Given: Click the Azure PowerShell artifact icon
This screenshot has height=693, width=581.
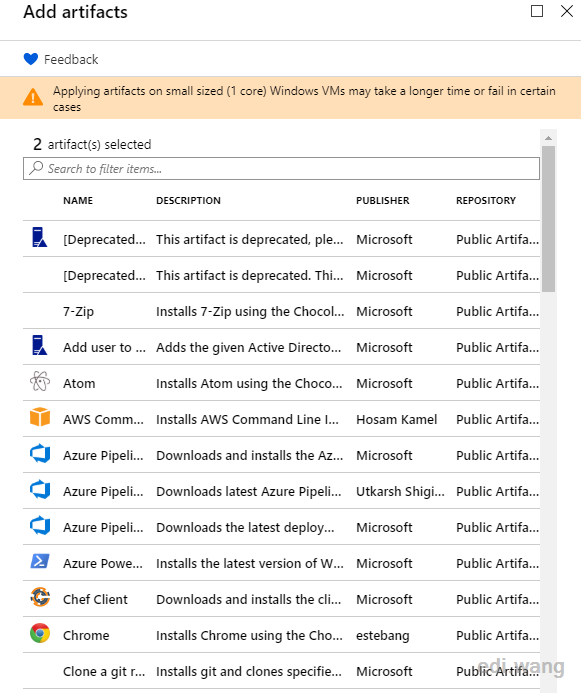Looking at the screenshot, I should tap(40, 562).
